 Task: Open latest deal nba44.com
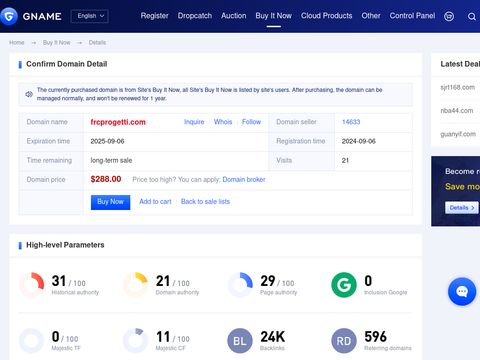(x=457, y=111)
